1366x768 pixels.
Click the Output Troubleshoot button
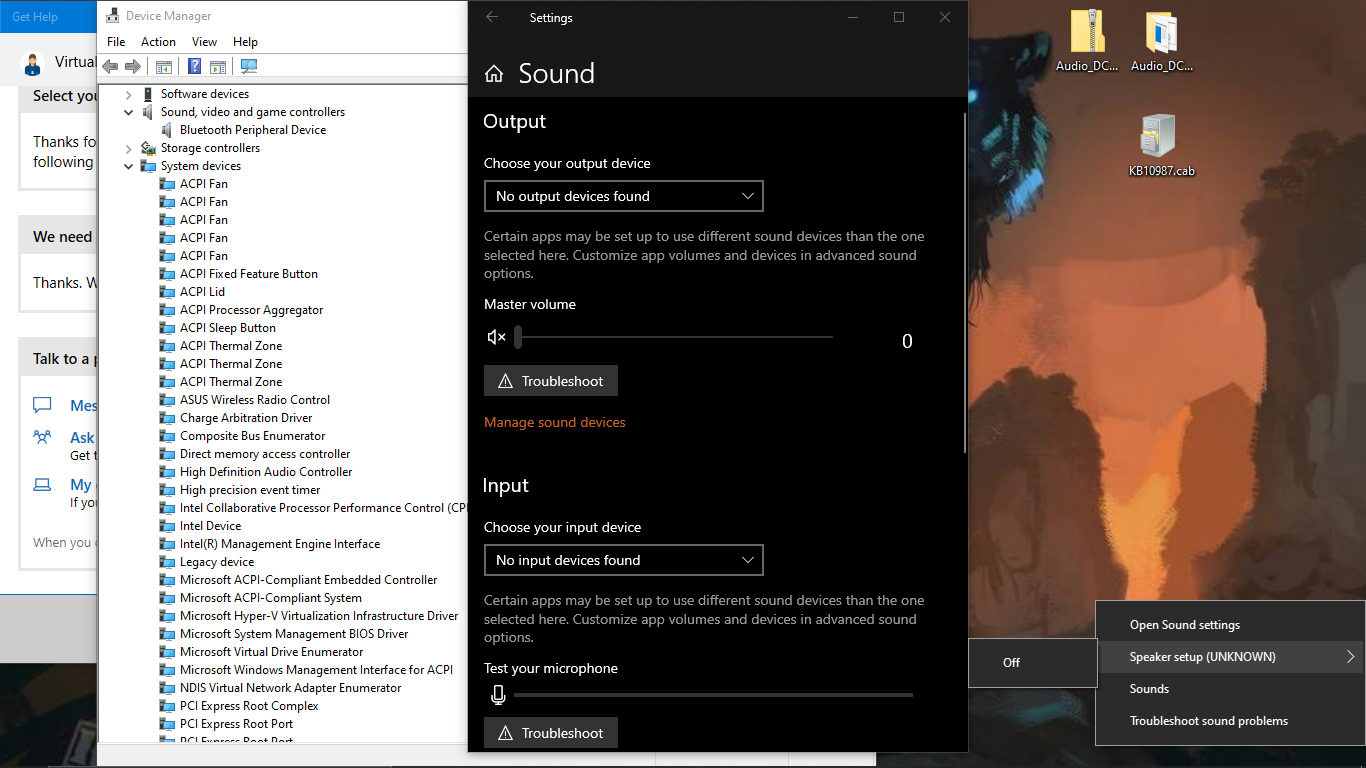551,381
